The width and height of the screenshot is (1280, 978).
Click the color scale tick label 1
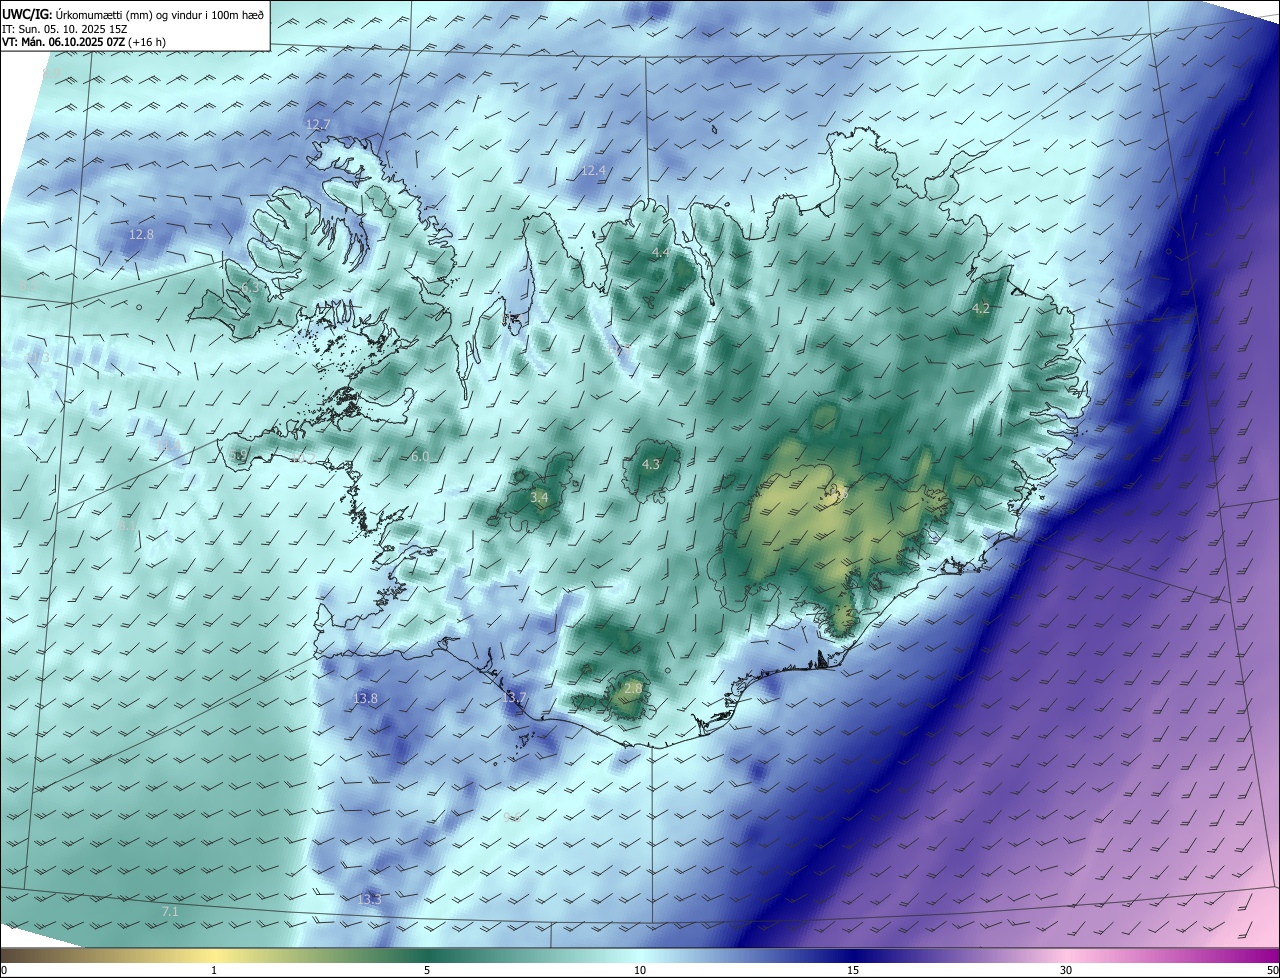tap(214, 970)
